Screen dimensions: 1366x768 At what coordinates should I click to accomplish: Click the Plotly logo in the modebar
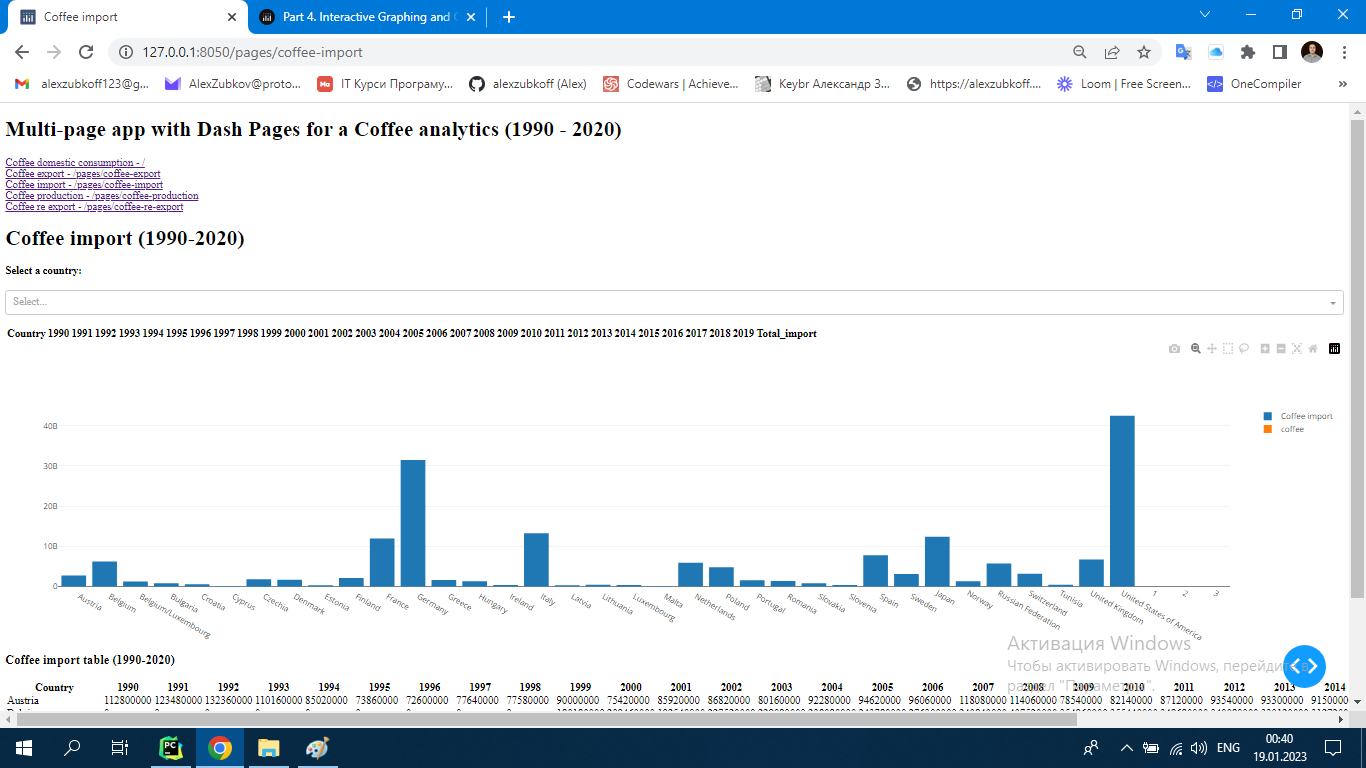[1334, 348]
